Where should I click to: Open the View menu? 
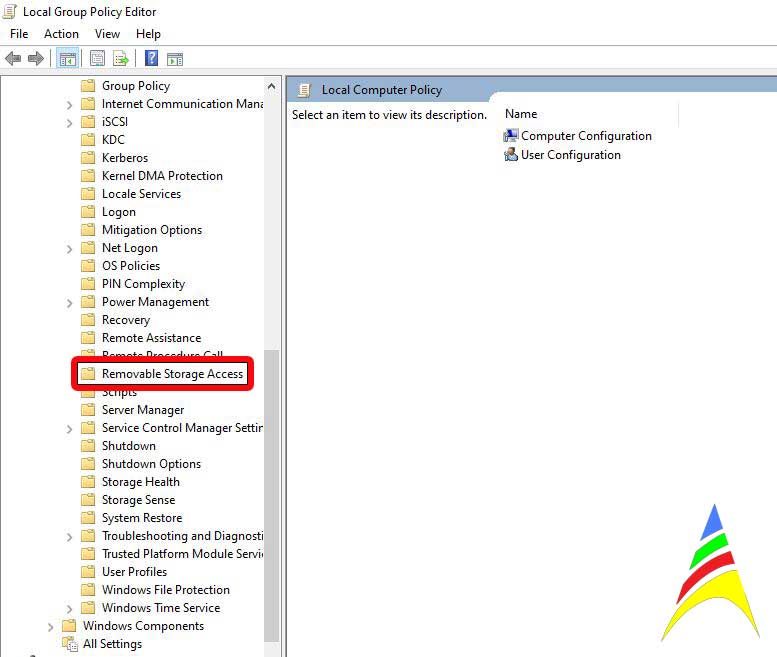(108, 34)
